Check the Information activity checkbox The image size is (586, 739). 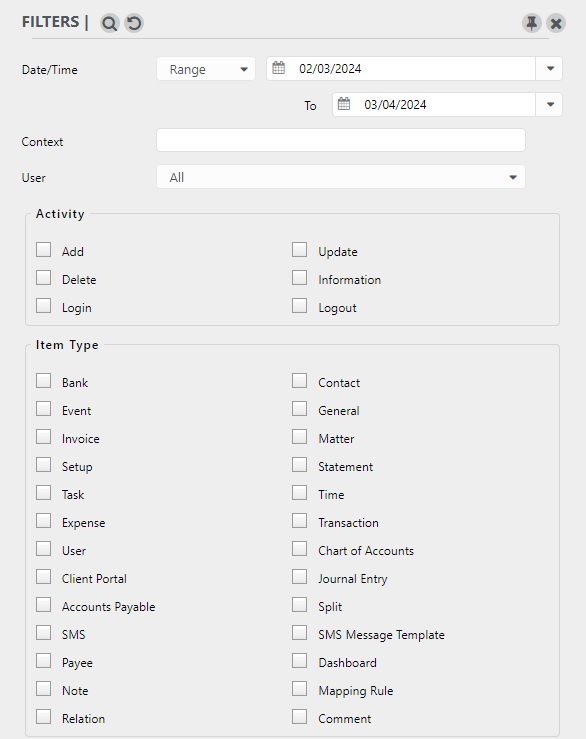(x=299, y=278)
